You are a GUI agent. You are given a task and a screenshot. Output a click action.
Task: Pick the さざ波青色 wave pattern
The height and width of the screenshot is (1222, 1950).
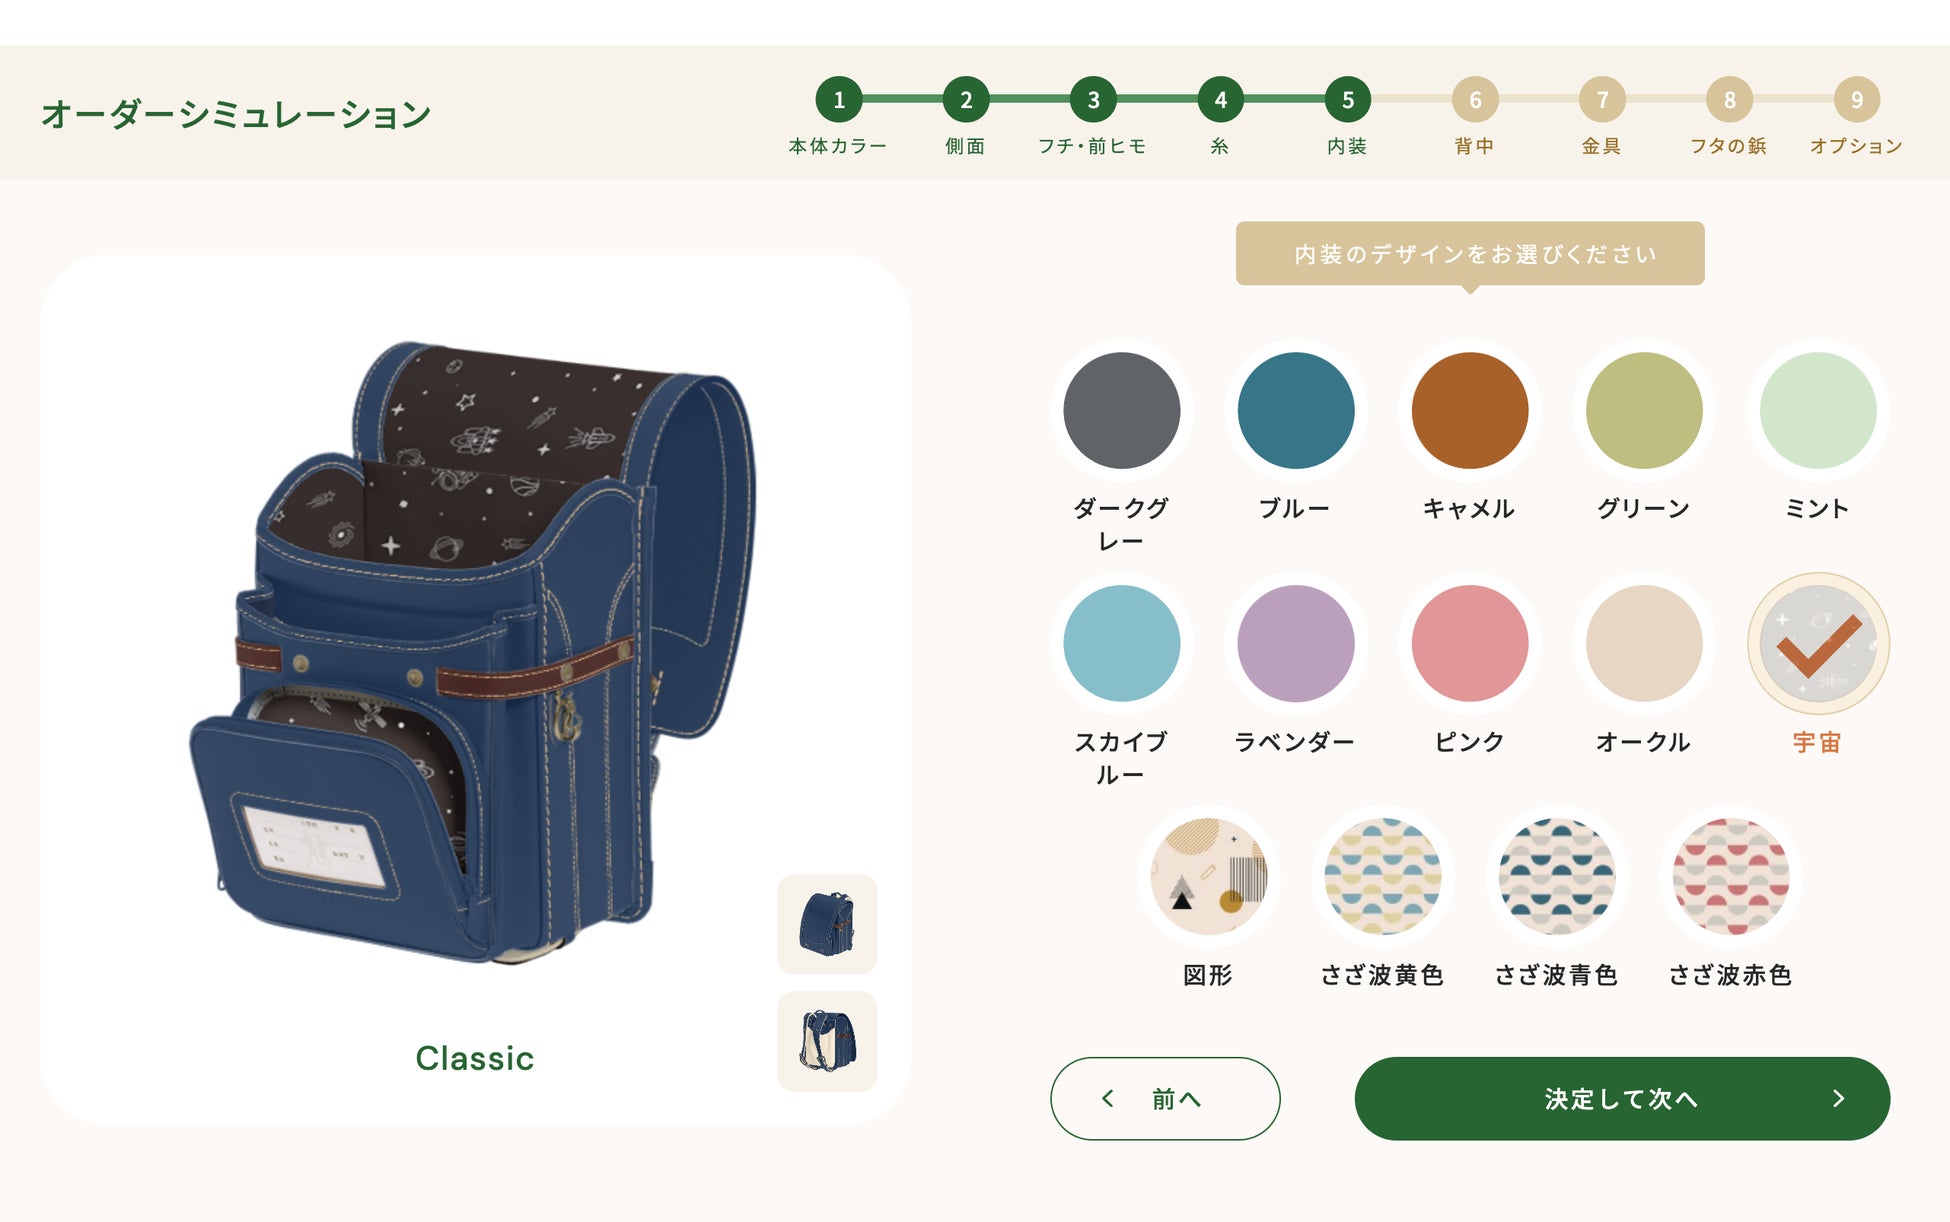point(1556,877)
